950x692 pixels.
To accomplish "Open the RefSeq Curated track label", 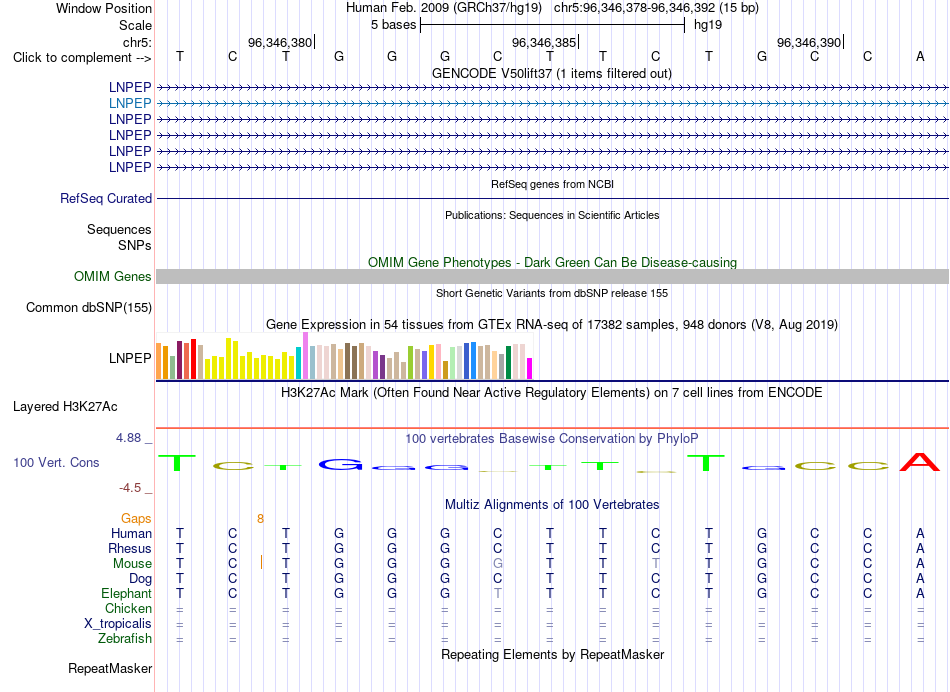I will (106, 199).
